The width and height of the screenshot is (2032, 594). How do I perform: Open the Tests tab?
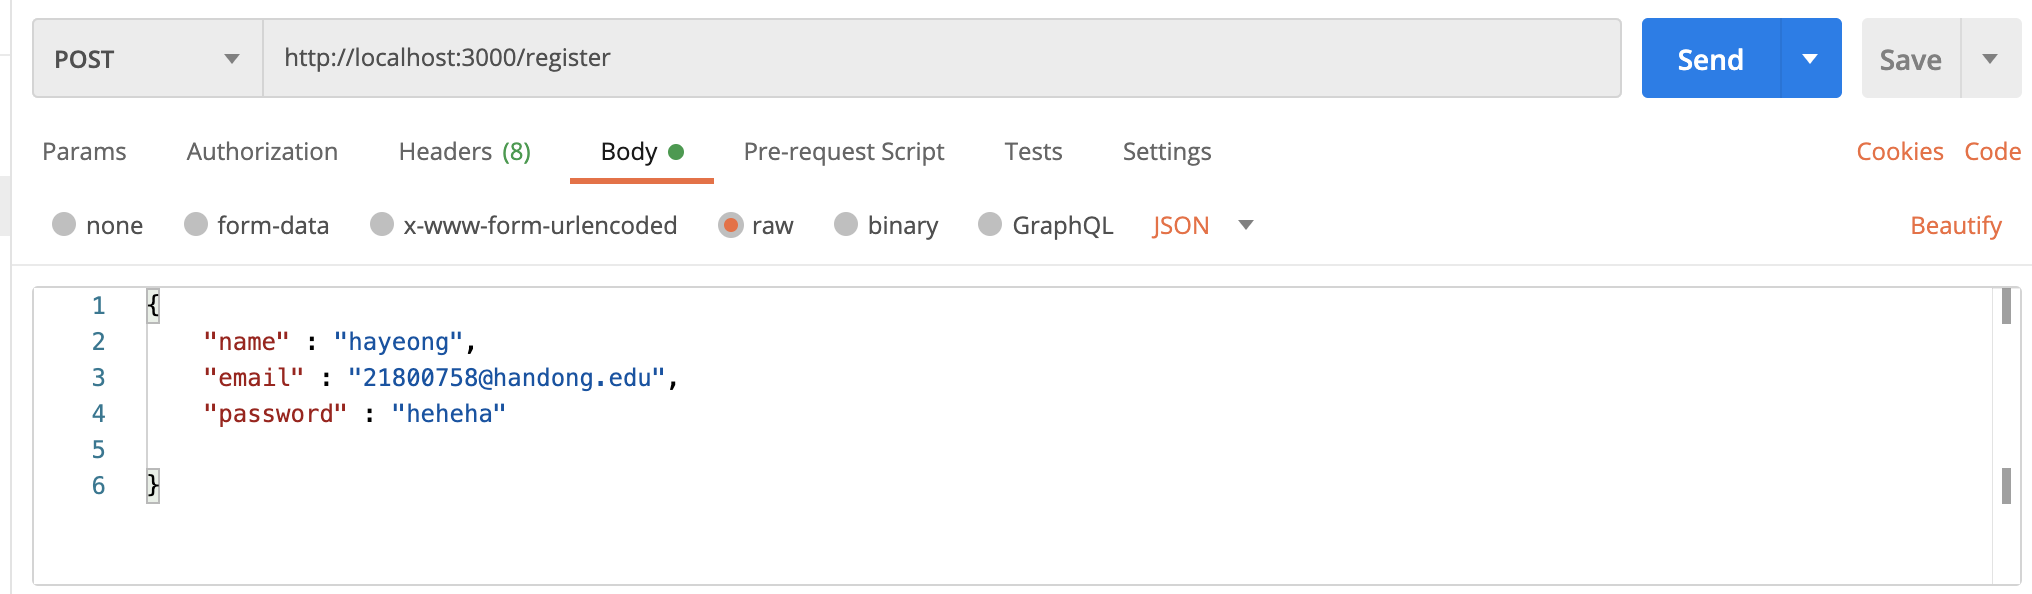click(x=1033, y=151)
